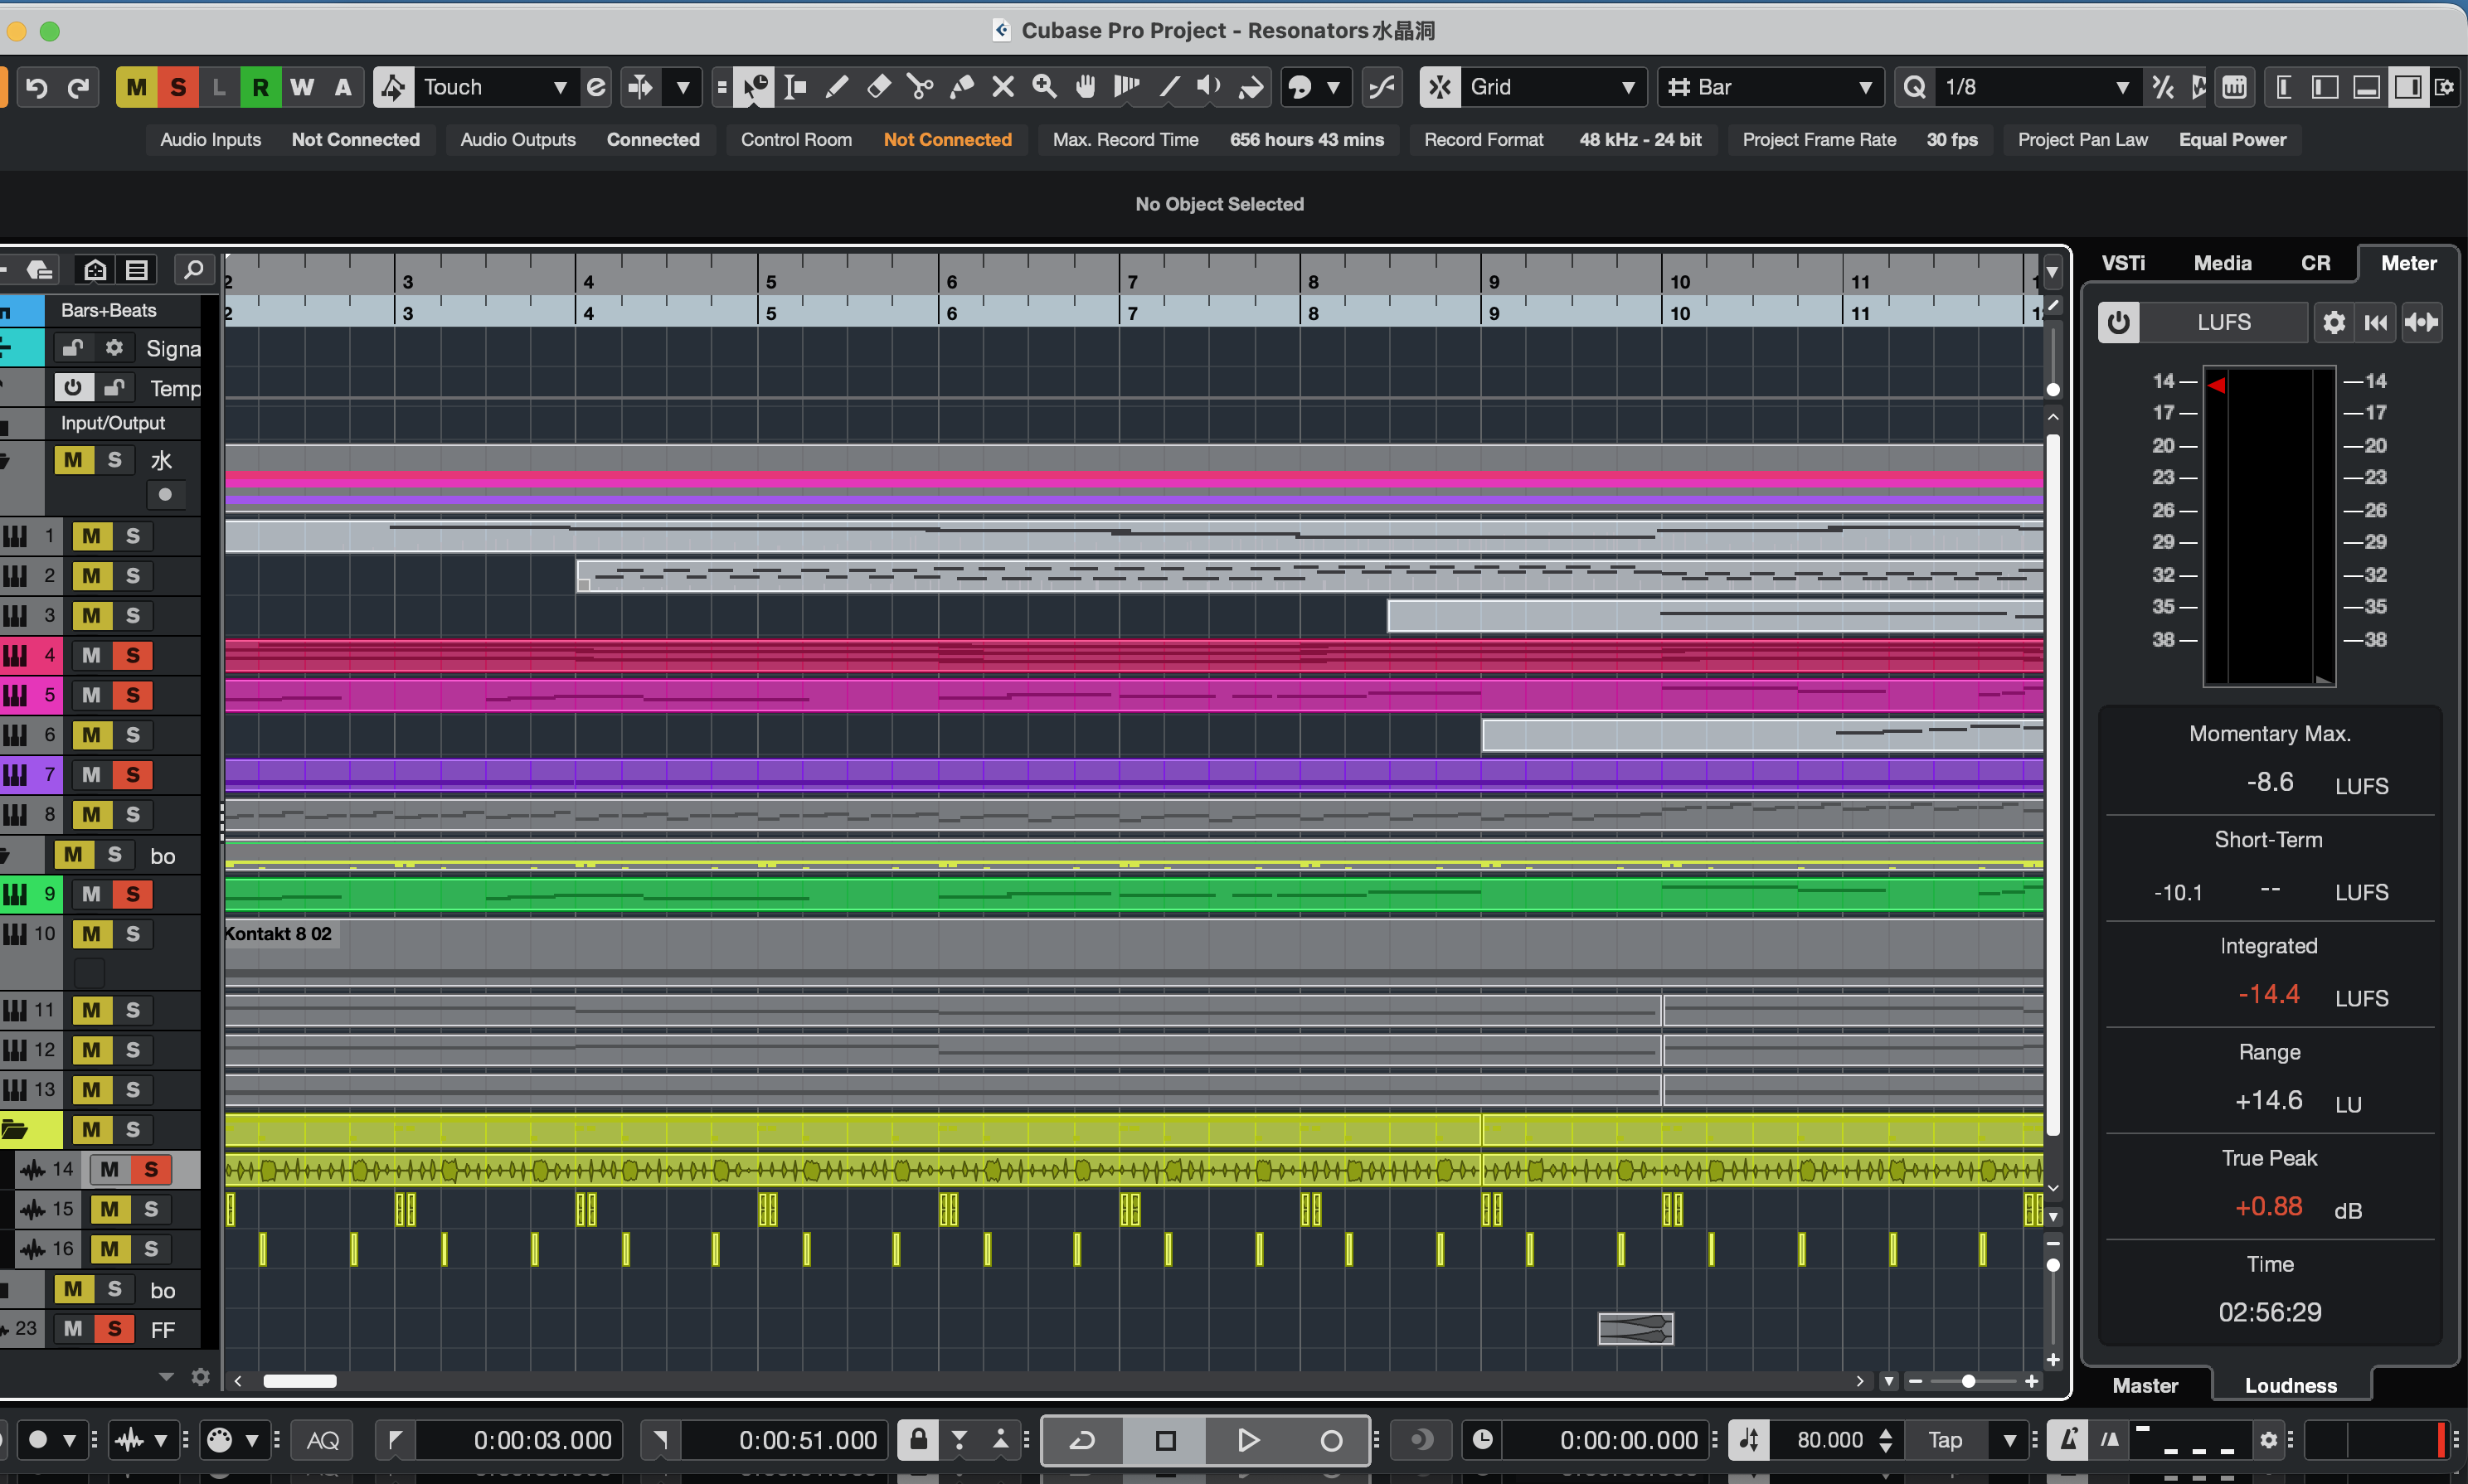The image size is (2468, 1484).
Task: Open the loudness meter settings gear
Action: tap(2334, 322)
